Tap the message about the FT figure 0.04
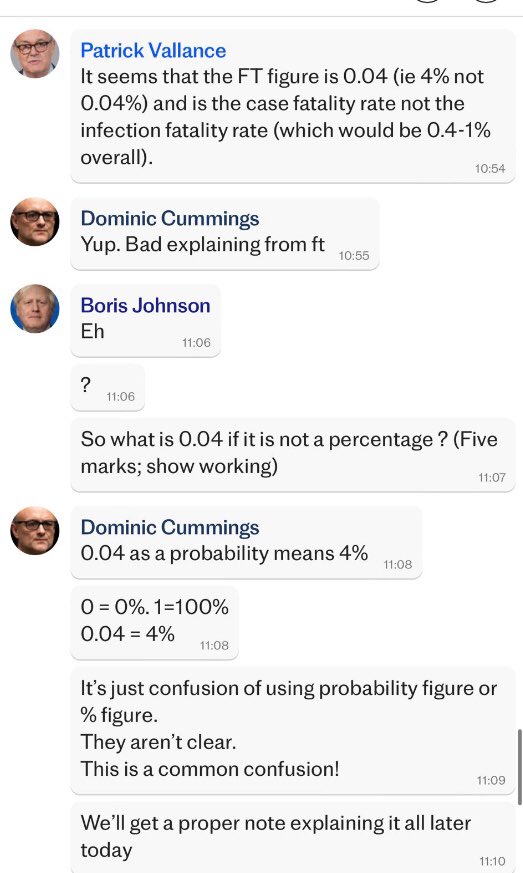Viewport: 523px width, 873px height. pyautogui.click(x=293, y=106)
